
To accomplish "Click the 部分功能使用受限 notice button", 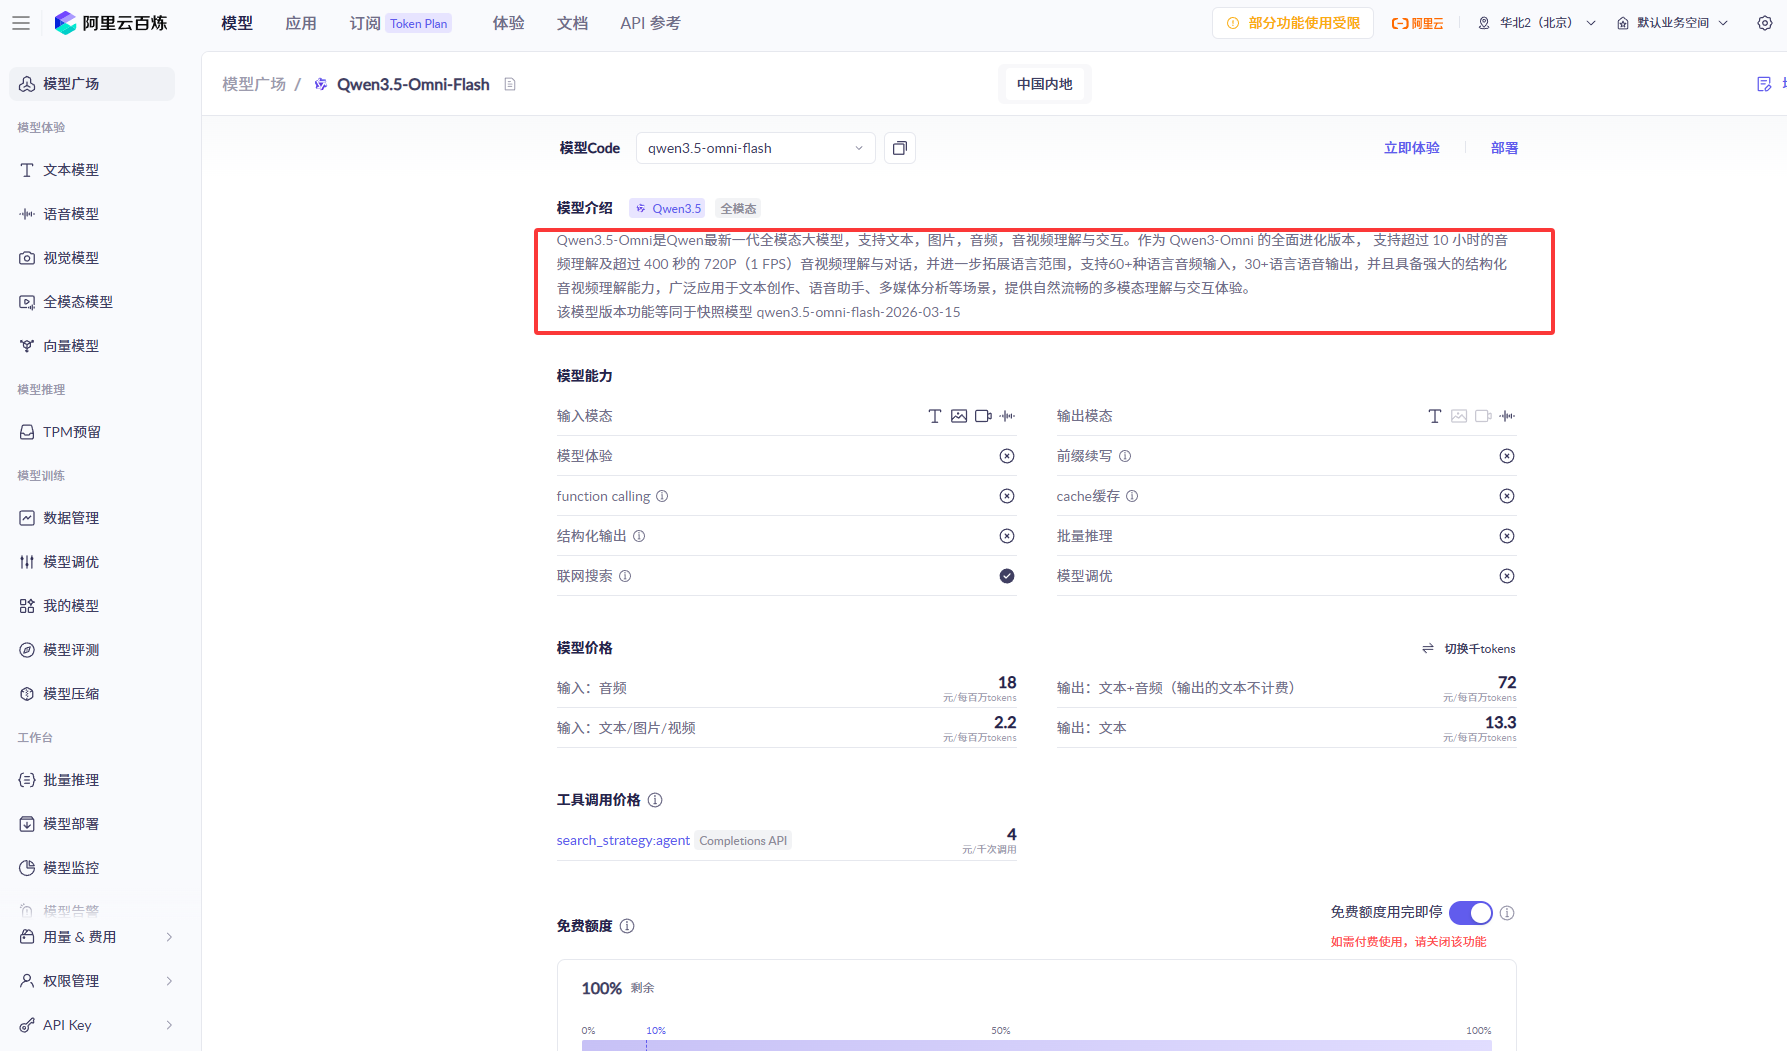I will (1293, 23).
